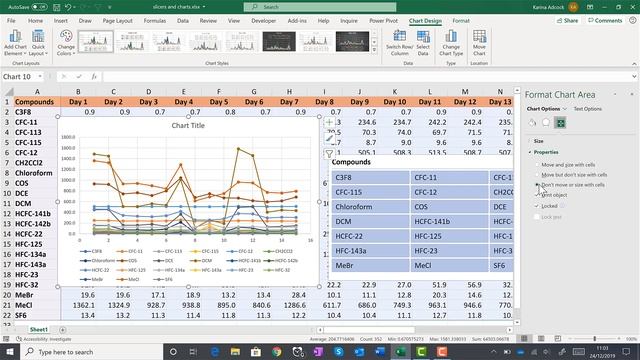
Task: Click the Share button
Action: [567, 20]
